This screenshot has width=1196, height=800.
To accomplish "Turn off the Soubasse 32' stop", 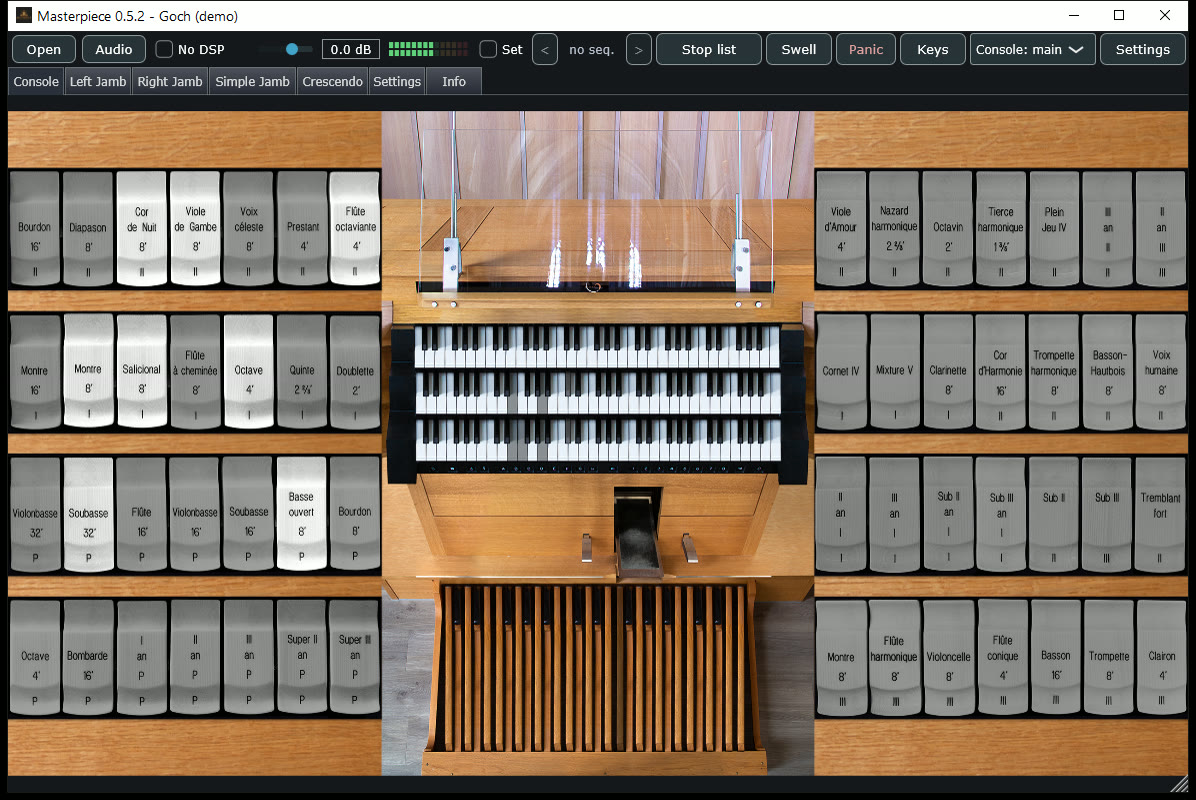I will [88, 515].
